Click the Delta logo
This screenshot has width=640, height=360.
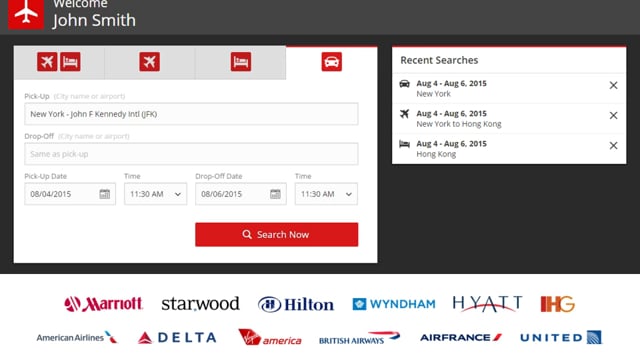177,338
